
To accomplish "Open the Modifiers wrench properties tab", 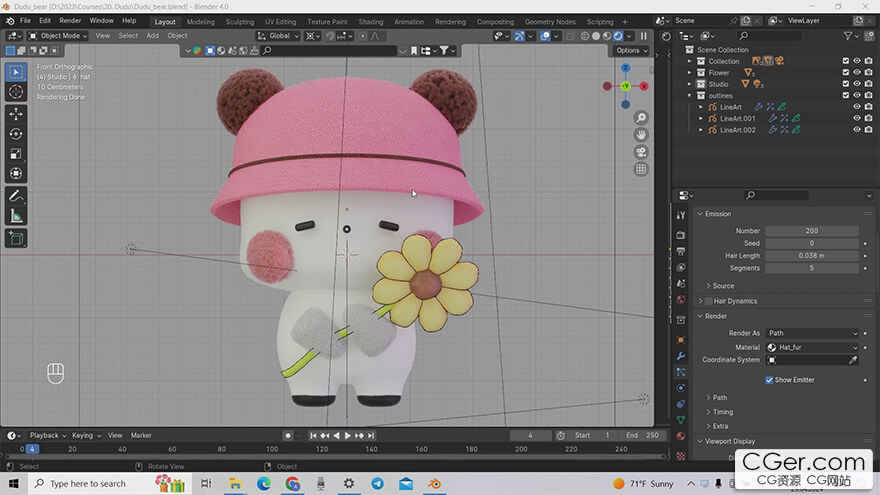I will tap(681, 356).
